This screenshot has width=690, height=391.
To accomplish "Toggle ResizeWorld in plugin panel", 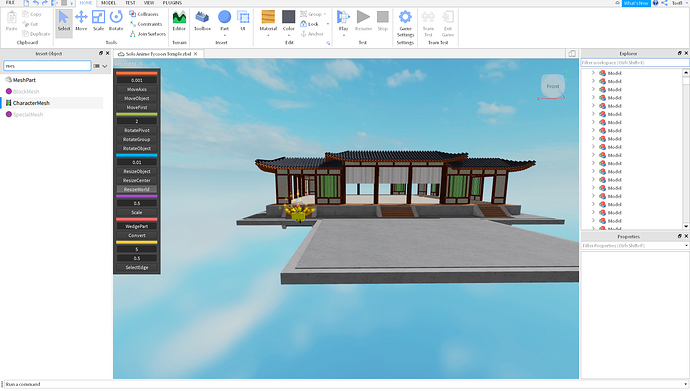I will tap(137, 189).
